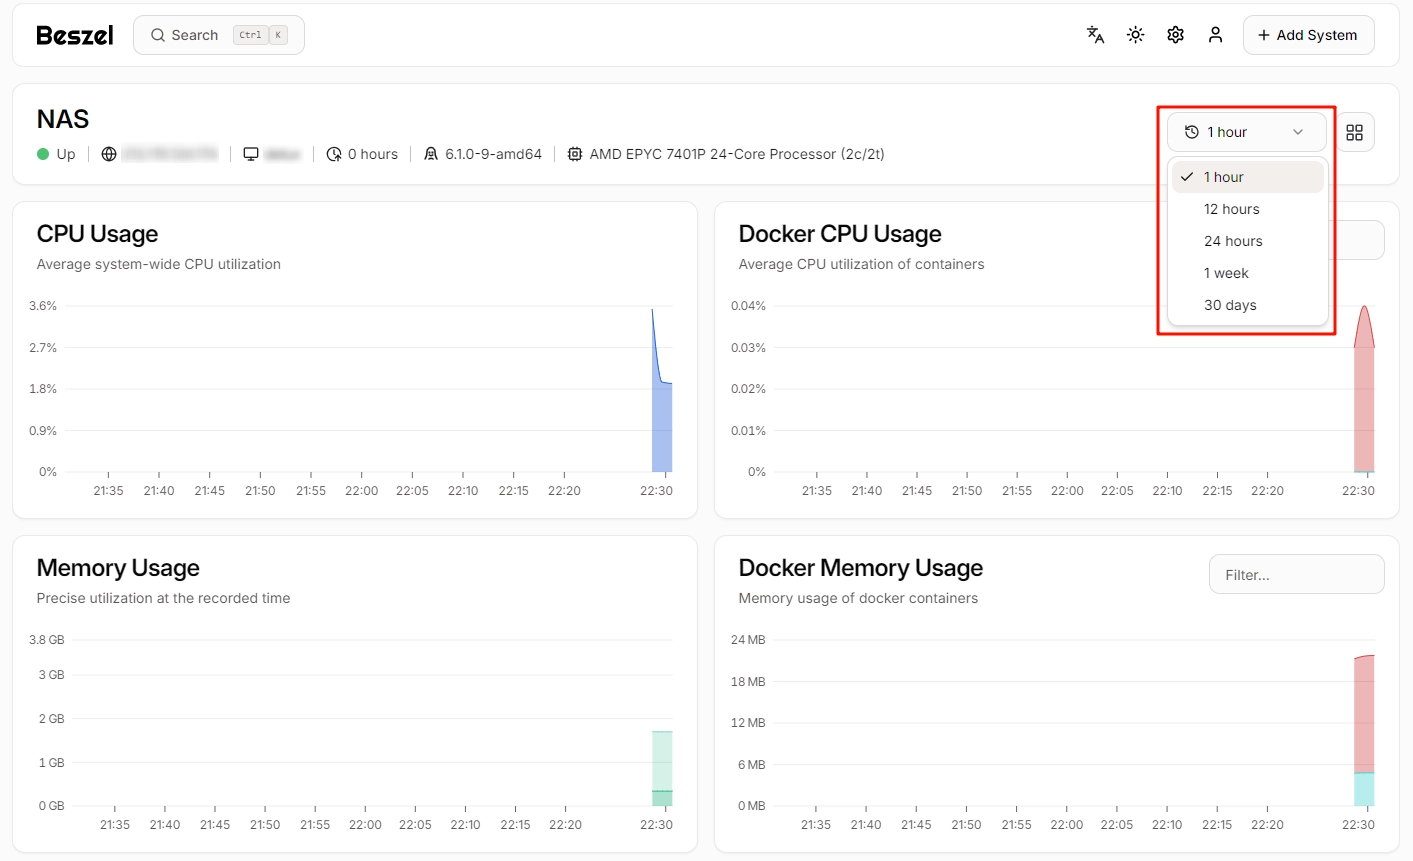The image size is (1413, 861).
Task: Click the grid layout toggle icon
Action: point(1354,132)
